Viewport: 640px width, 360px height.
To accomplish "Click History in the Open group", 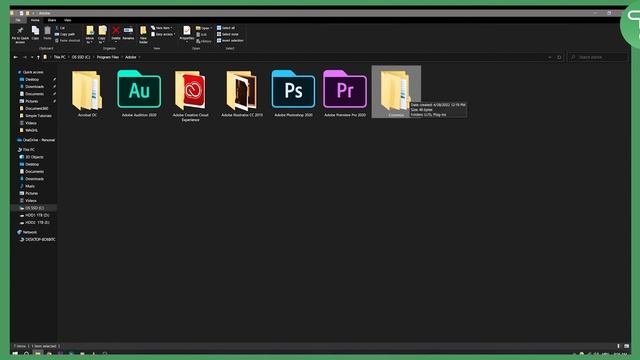I will coord(204,41).
